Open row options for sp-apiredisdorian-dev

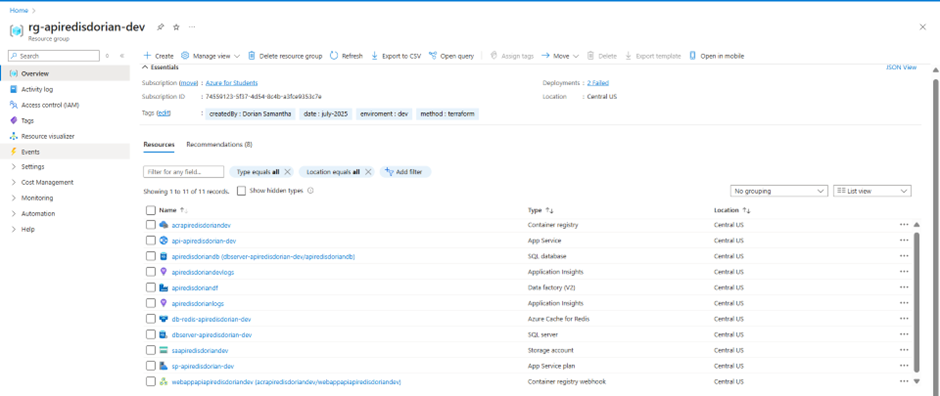[x=904, y=365]
